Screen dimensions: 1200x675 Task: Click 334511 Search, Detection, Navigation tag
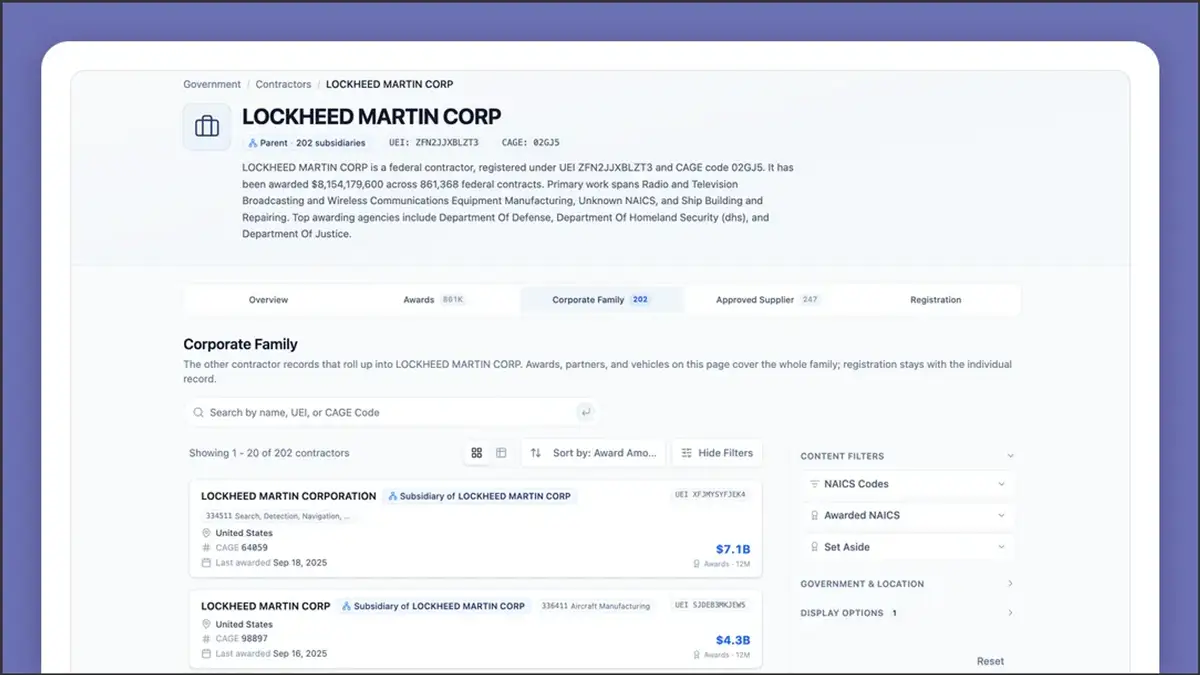(x=278, y=517)
